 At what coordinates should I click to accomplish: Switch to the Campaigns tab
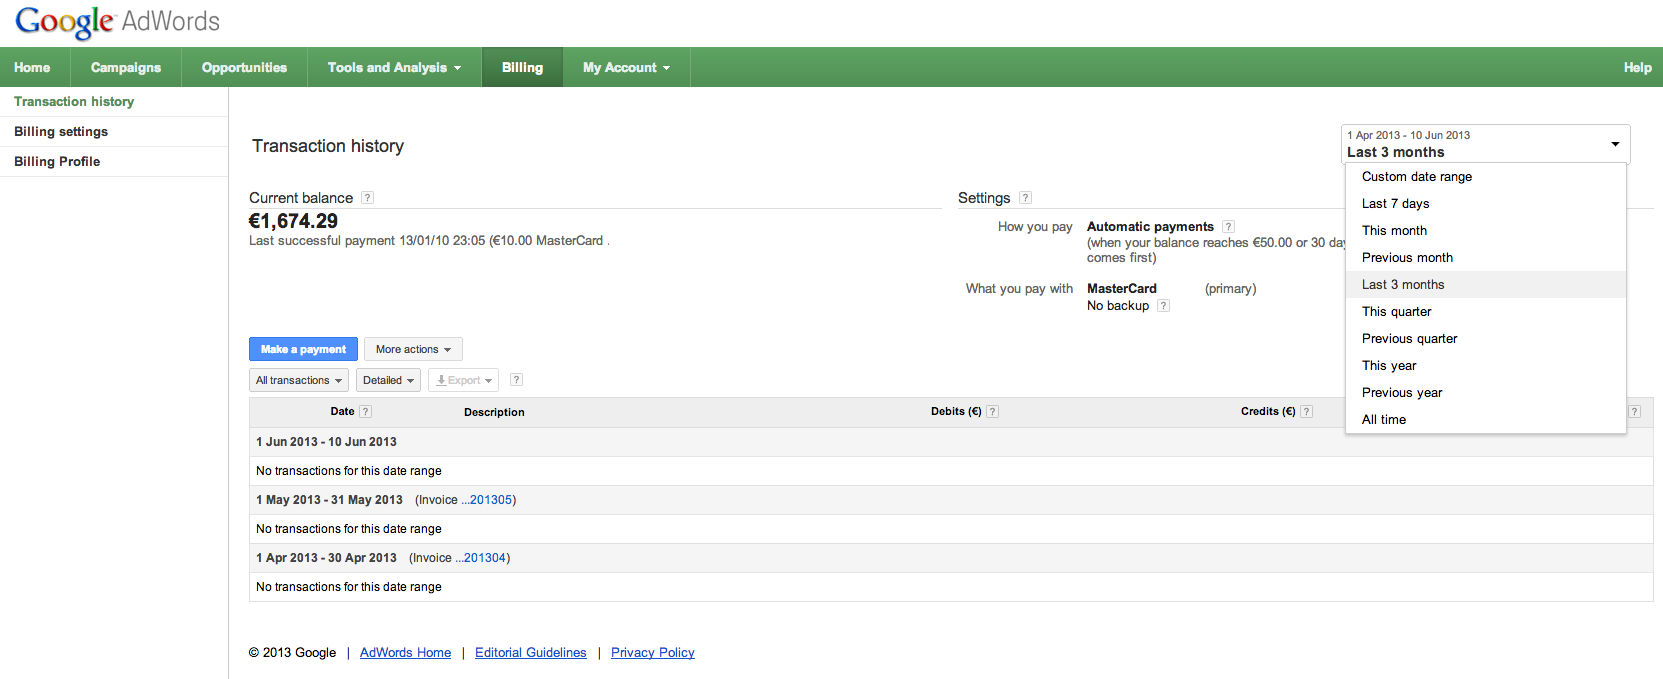[x=126, y=67]
